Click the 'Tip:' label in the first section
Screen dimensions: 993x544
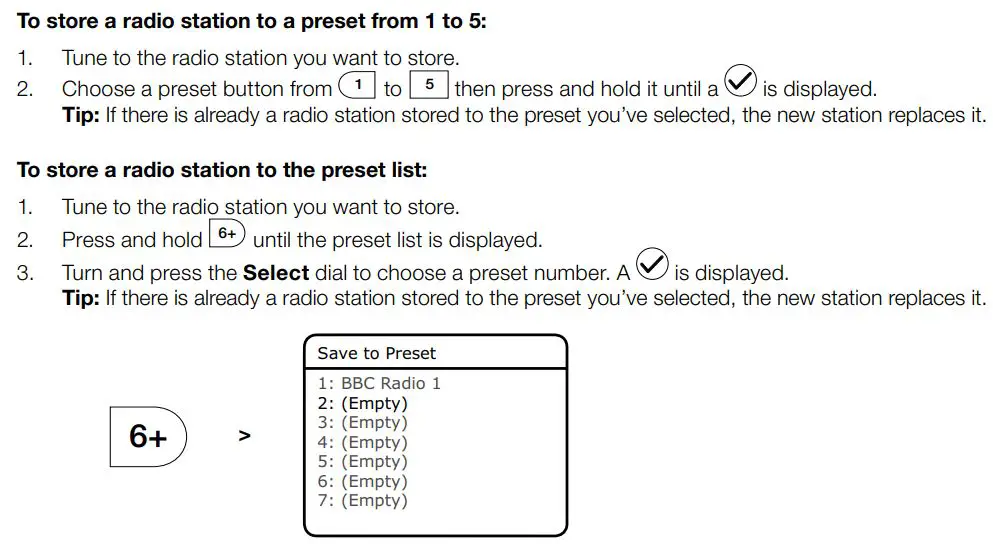click(80, 115)
